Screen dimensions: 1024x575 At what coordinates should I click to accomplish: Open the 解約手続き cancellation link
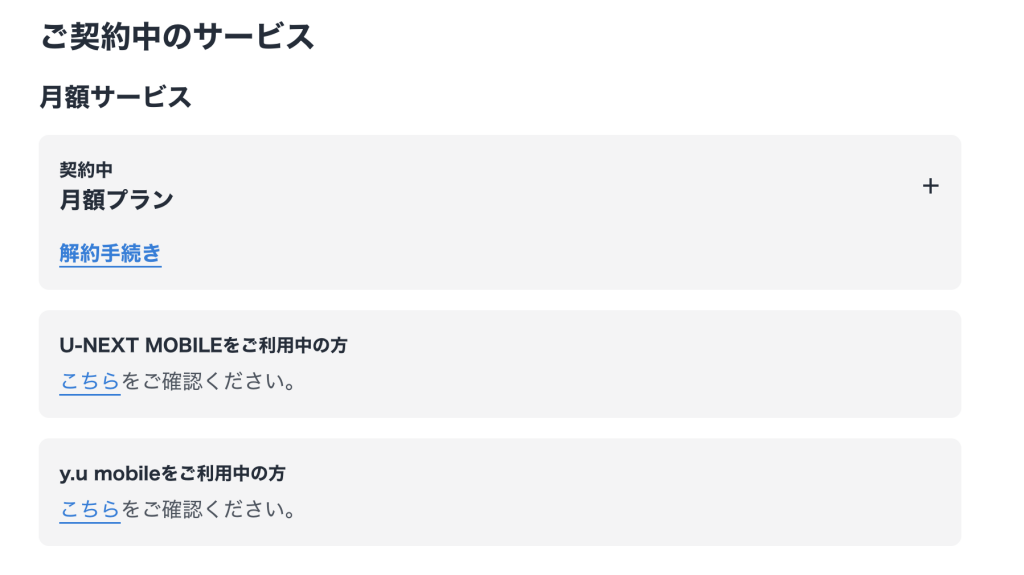(x=110, y=253)
